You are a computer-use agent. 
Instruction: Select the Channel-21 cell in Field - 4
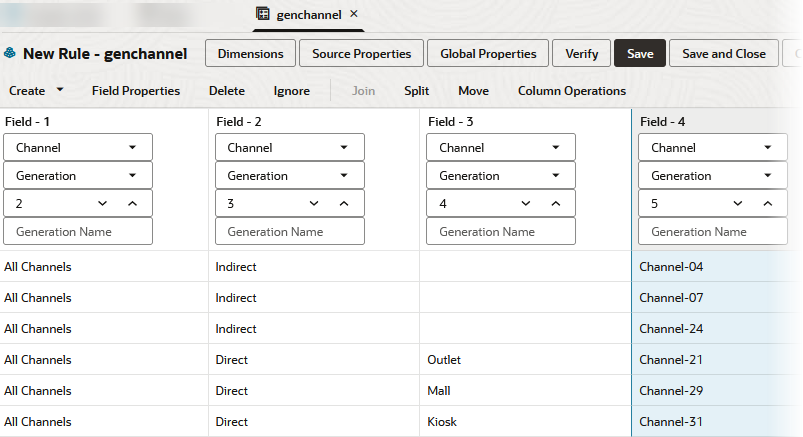coord(672,359)
